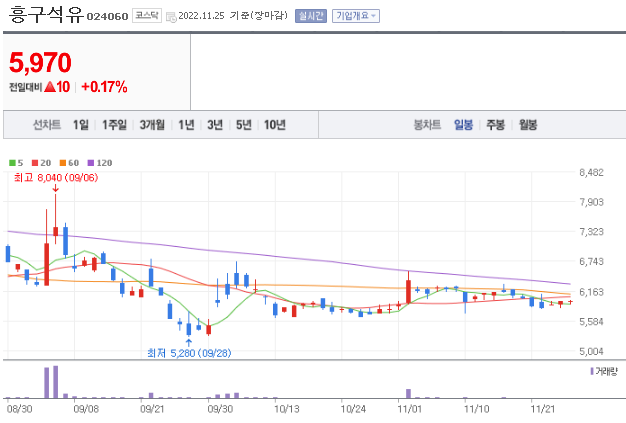The width and height of the screenshot is (626, 423).
Task: Click the 11/01 date axis label
Action: [409, 409]
